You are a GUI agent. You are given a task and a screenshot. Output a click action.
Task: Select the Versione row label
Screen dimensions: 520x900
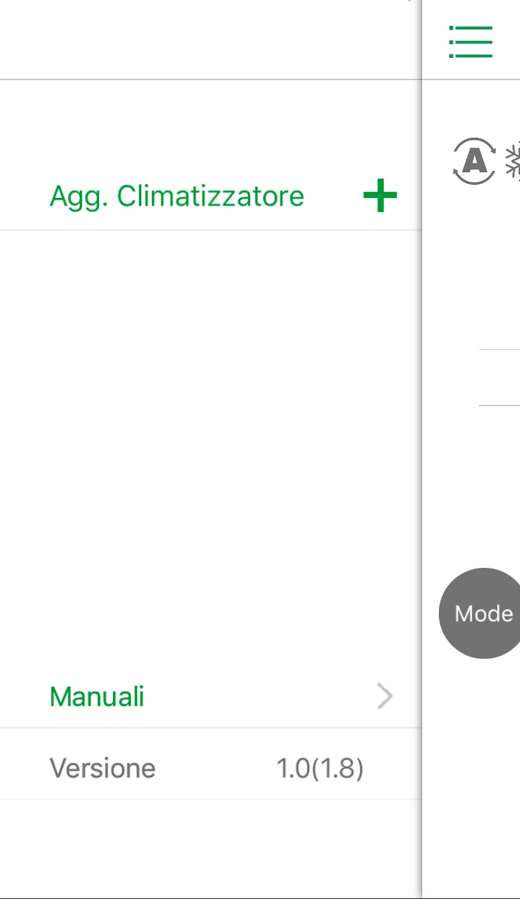tap(102, 768)
